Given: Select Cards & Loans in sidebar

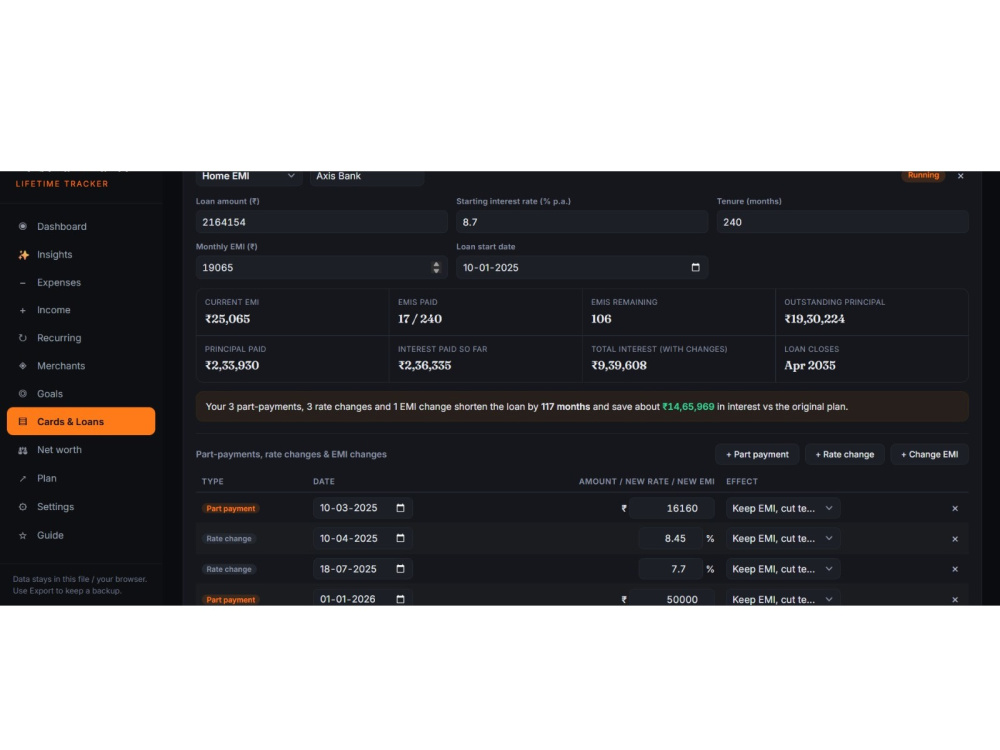Looking at the screenshot, I should point(81,422).
